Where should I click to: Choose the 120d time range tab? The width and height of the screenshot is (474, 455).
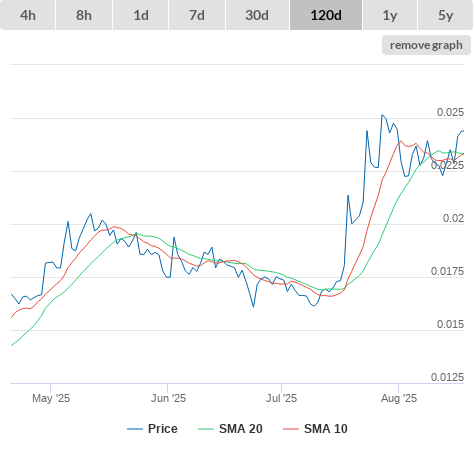tap(326, 15)
